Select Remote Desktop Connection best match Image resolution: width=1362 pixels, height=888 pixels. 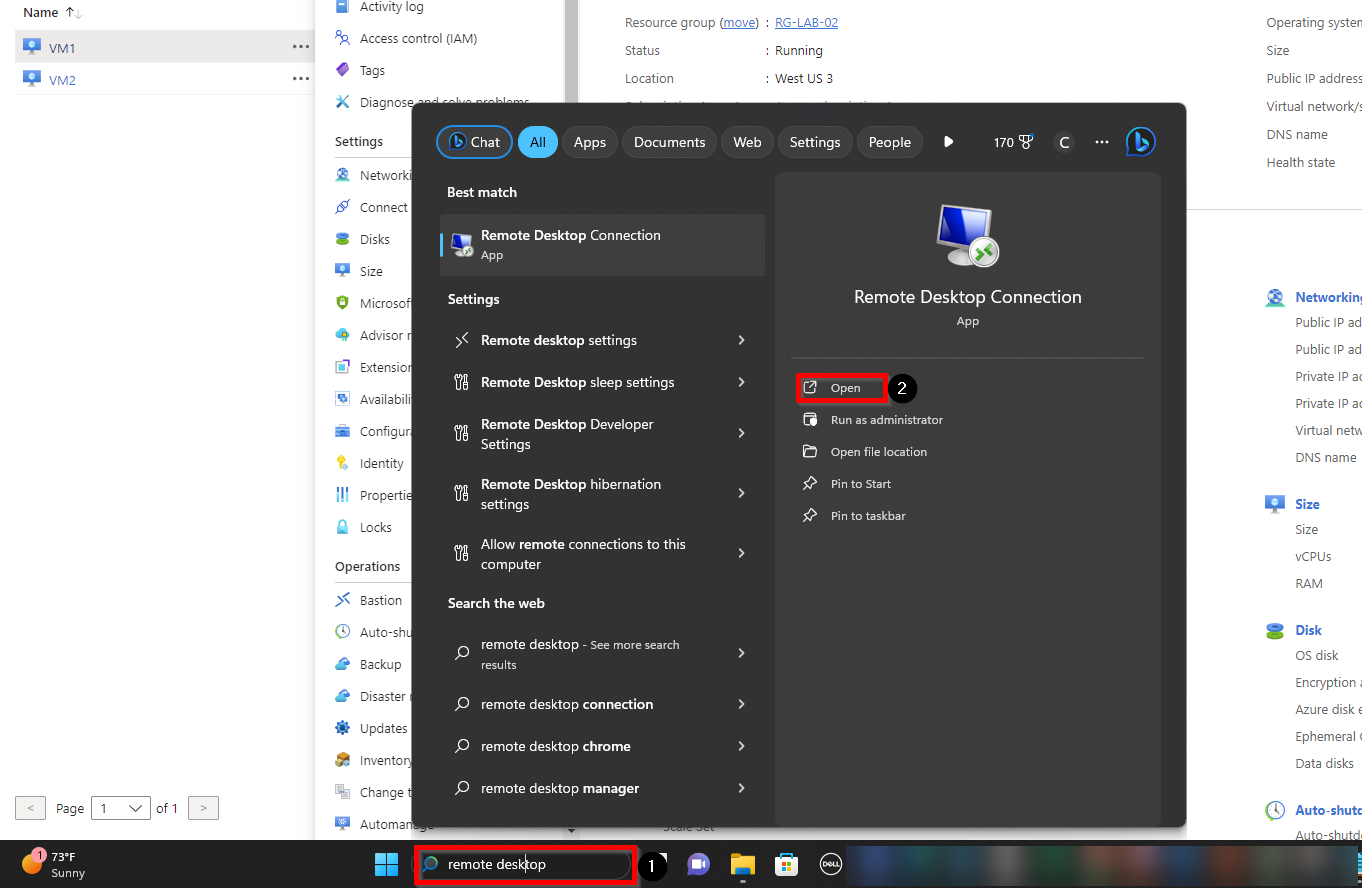click(x=603, y=245)
